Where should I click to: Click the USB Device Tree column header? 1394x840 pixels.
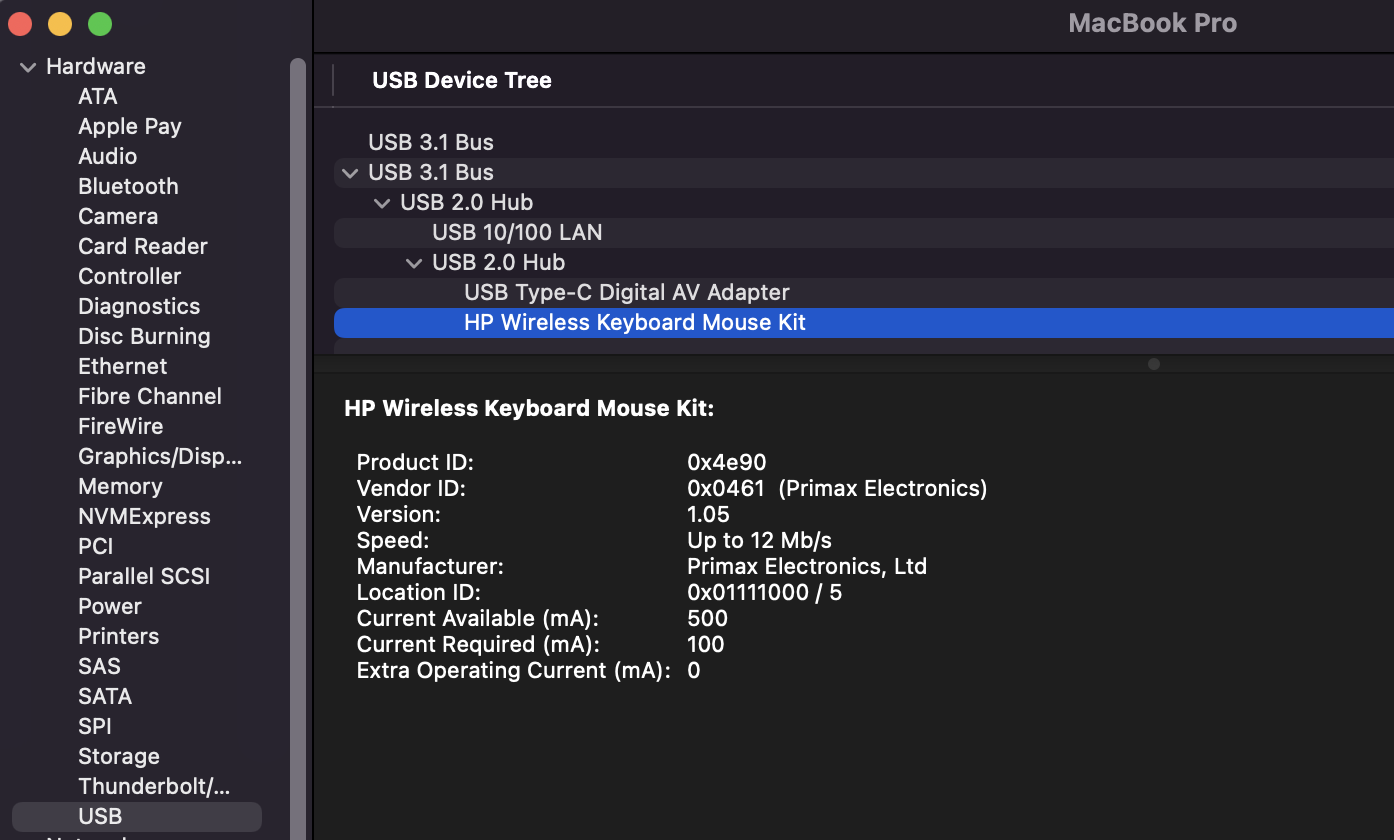click(x=462, y=81)
